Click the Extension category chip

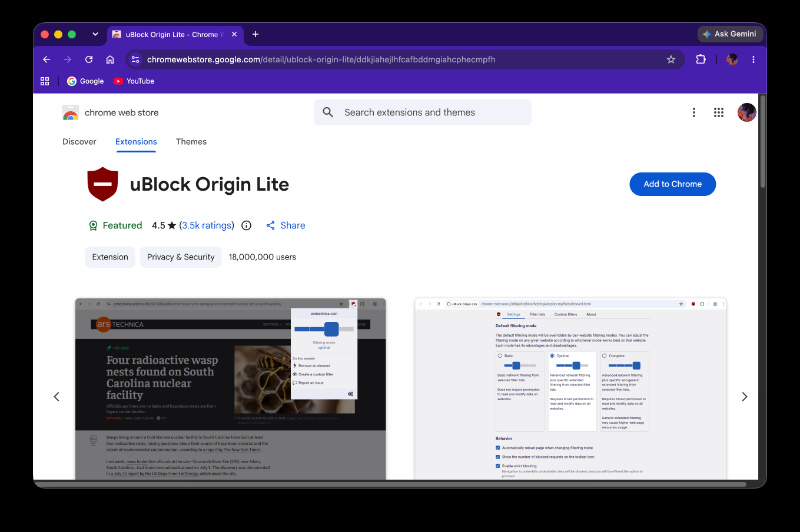pos(110,257)
